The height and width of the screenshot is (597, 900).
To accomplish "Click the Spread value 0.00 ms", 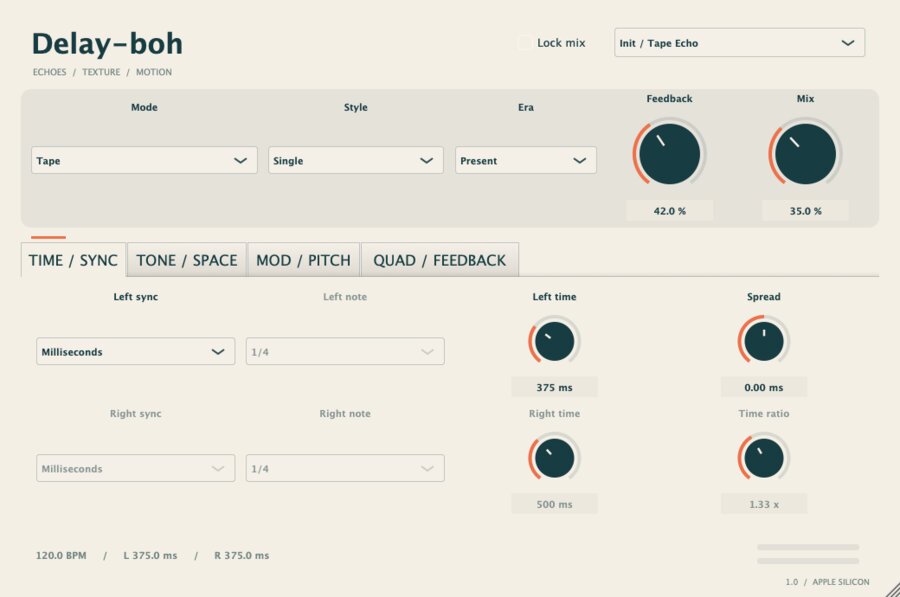I will pyautogui.click(x=764, y=387).
